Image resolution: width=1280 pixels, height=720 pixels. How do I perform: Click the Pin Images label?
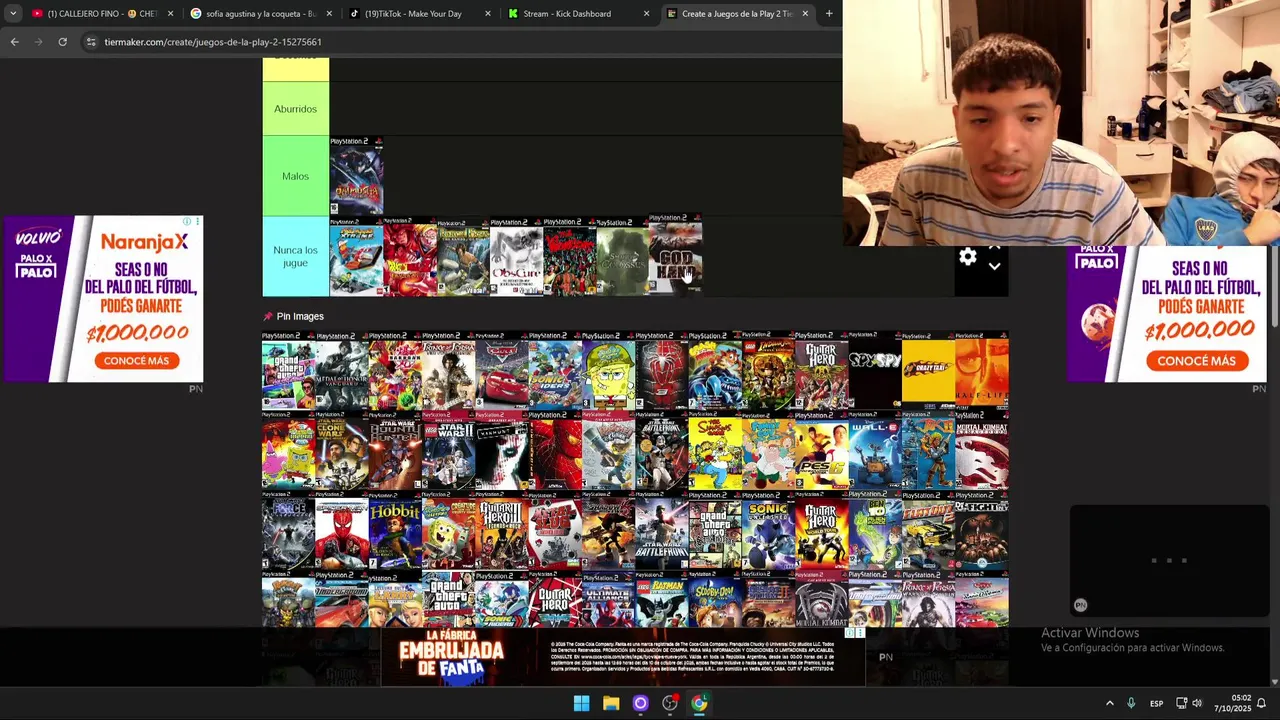click(x=300, y=316)
